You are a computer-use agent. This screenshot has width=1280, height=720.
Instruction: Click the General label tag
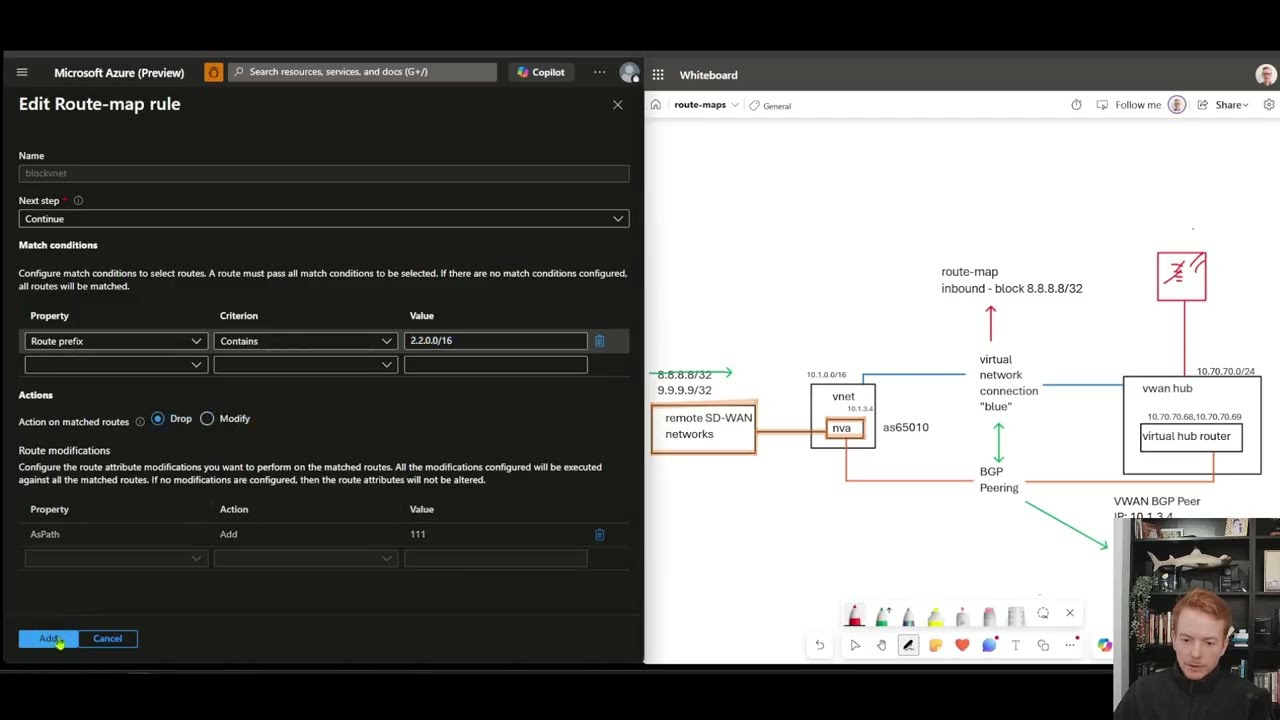pyautogui.click(x=769, y=105)
